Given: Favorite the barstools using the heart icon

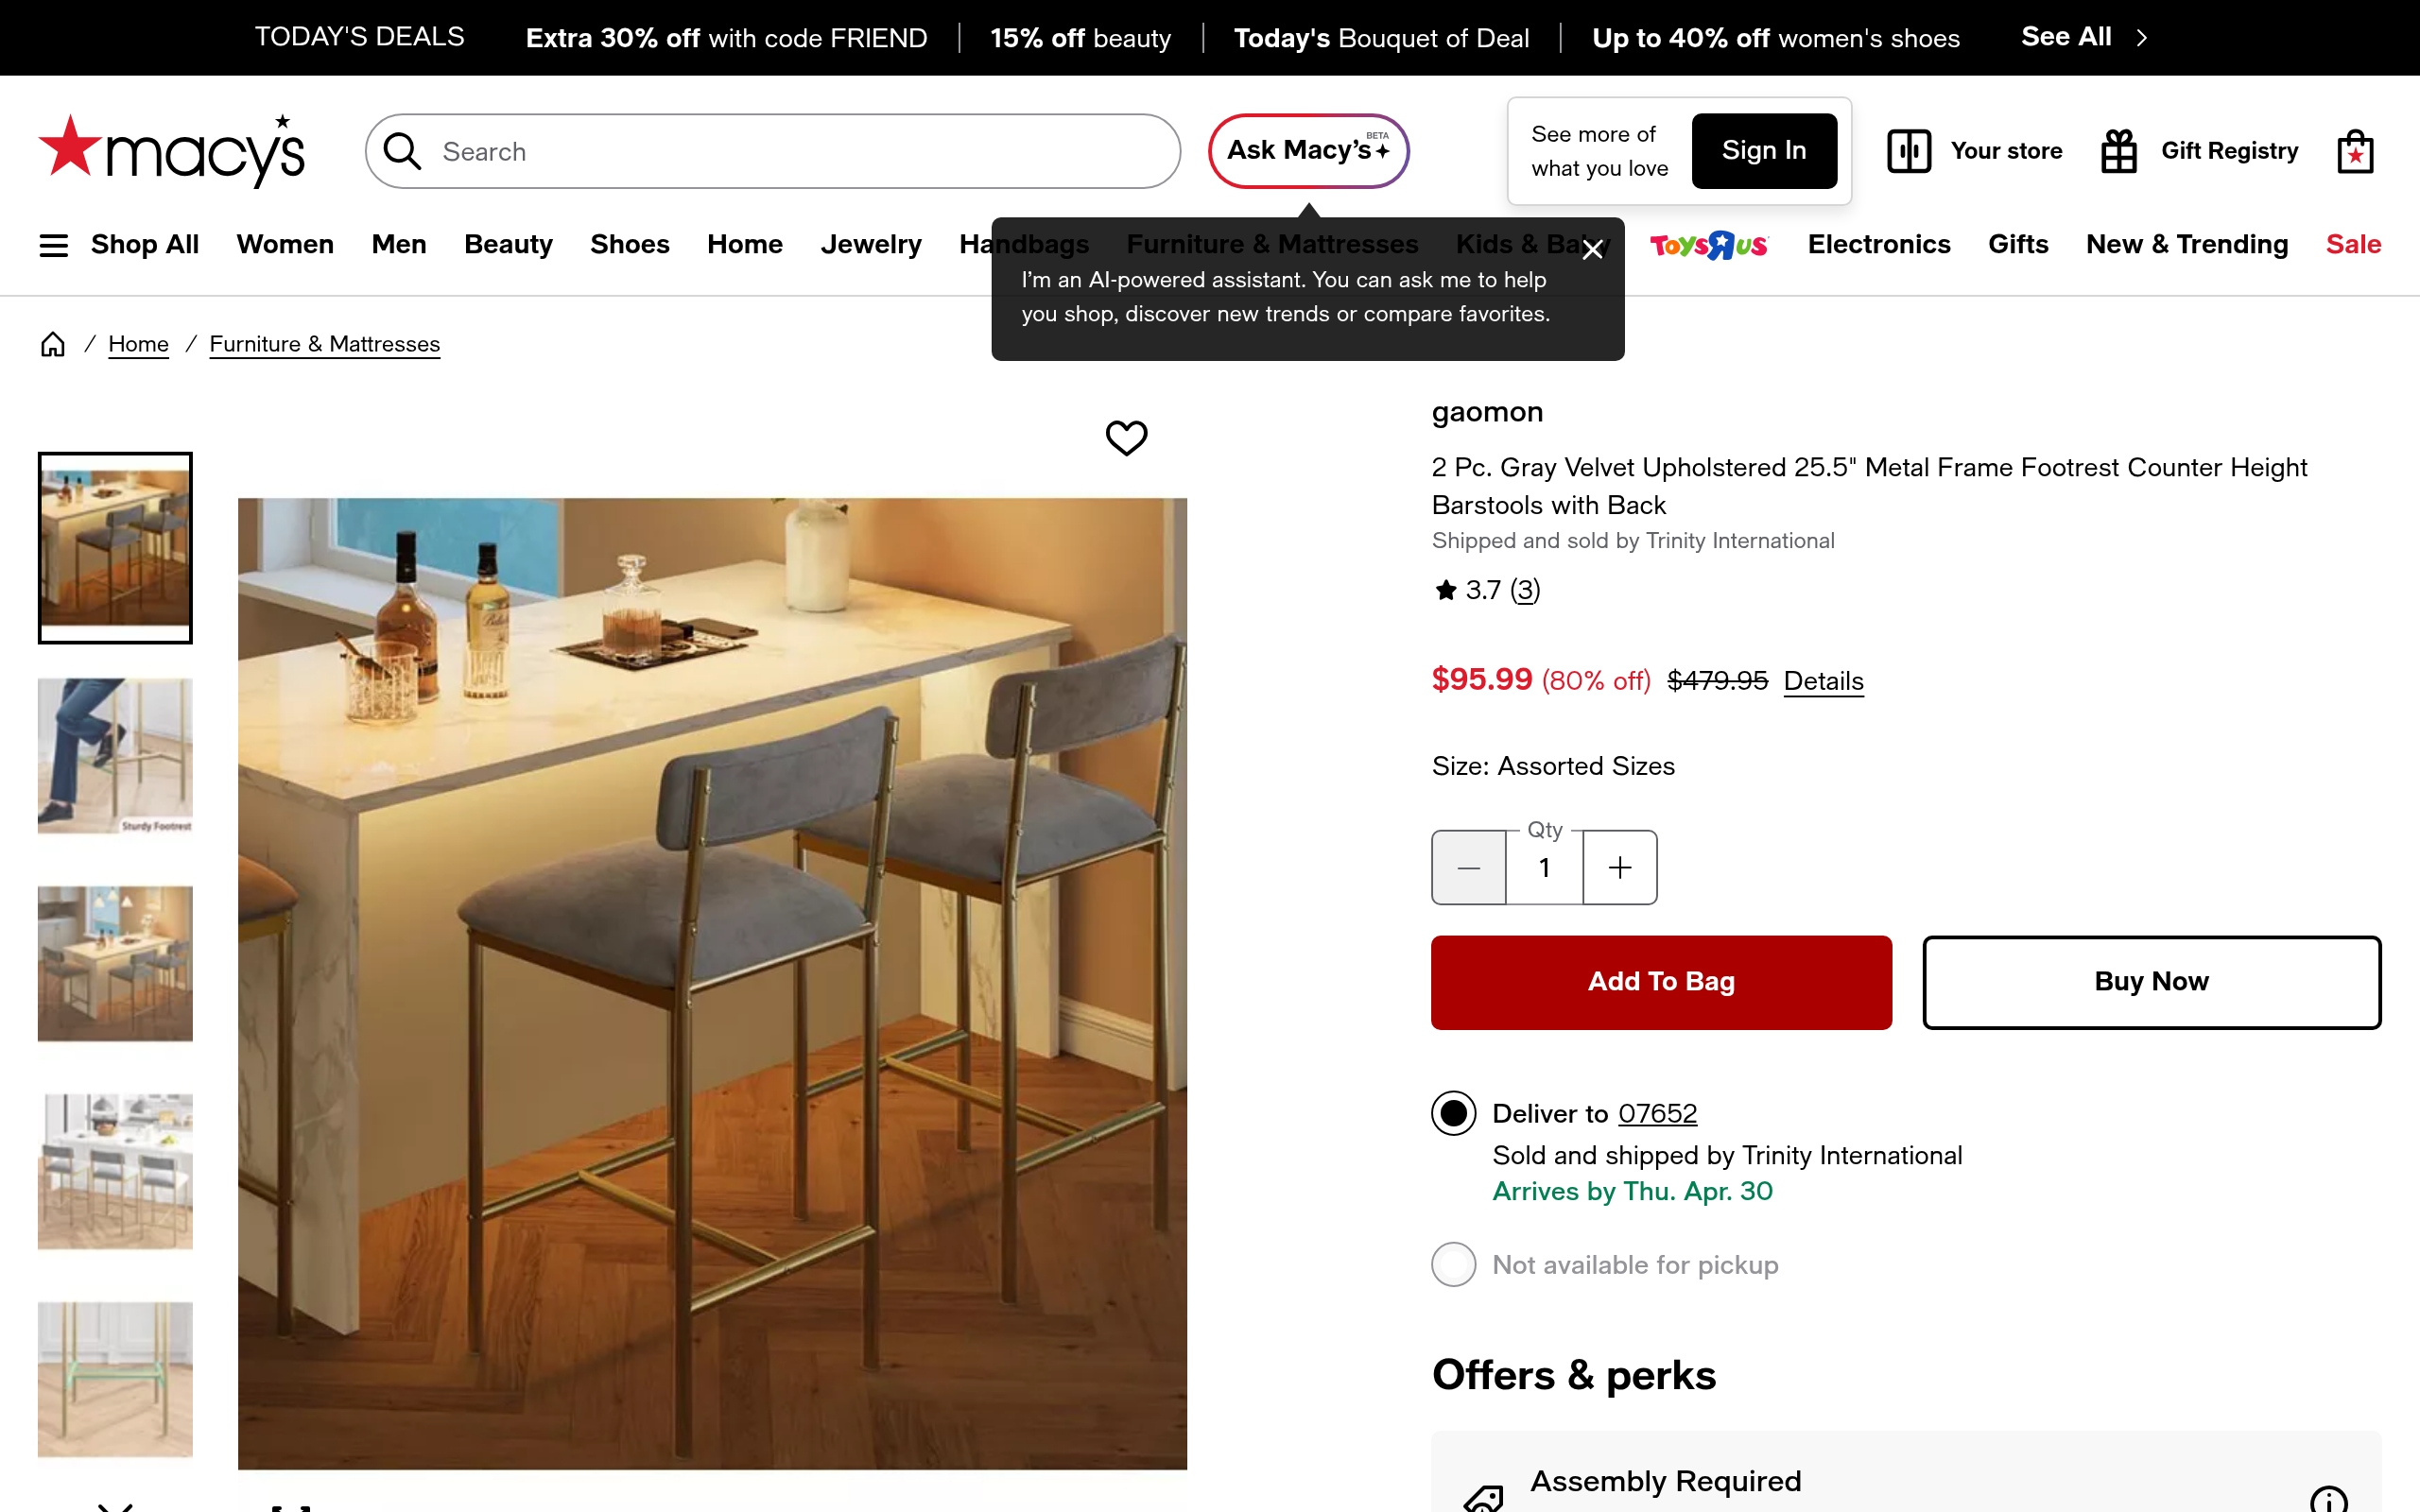Looking at the screenshot, I should point(1125,437).
